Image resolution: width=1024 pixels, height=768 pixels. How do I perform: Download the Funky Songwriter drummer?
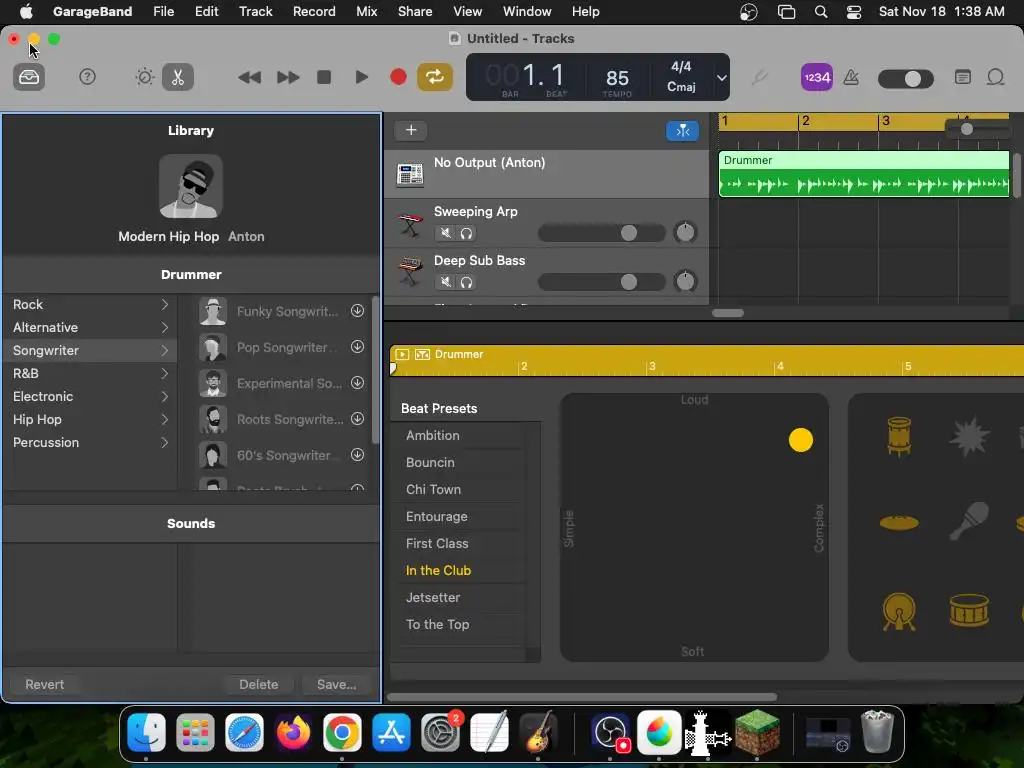tap(357, 311)
